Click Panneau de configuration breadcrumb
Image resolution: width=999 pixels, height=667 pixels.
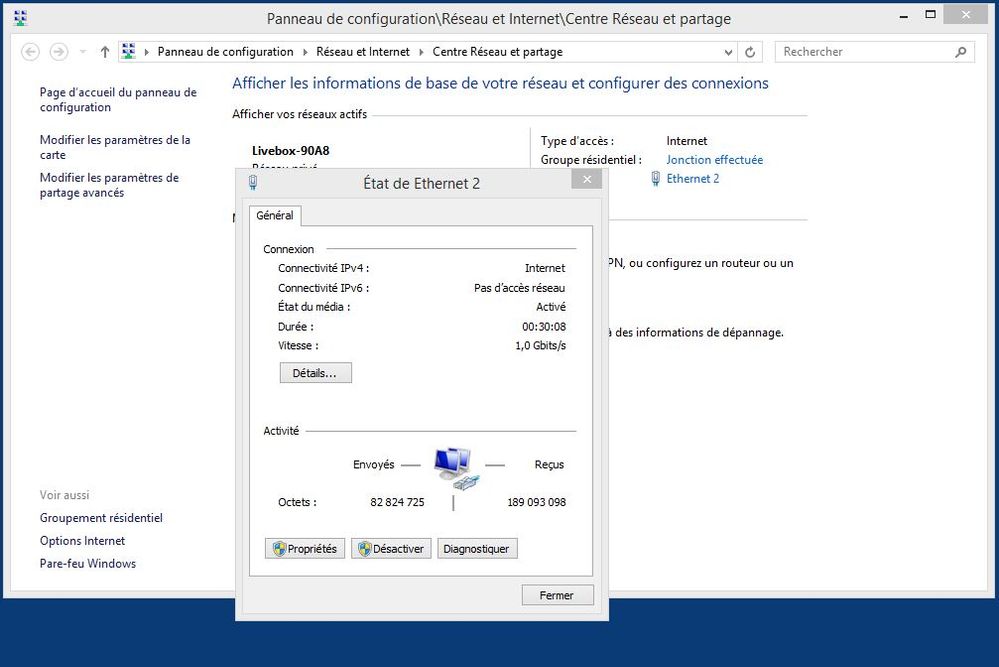tap(225, 52)
